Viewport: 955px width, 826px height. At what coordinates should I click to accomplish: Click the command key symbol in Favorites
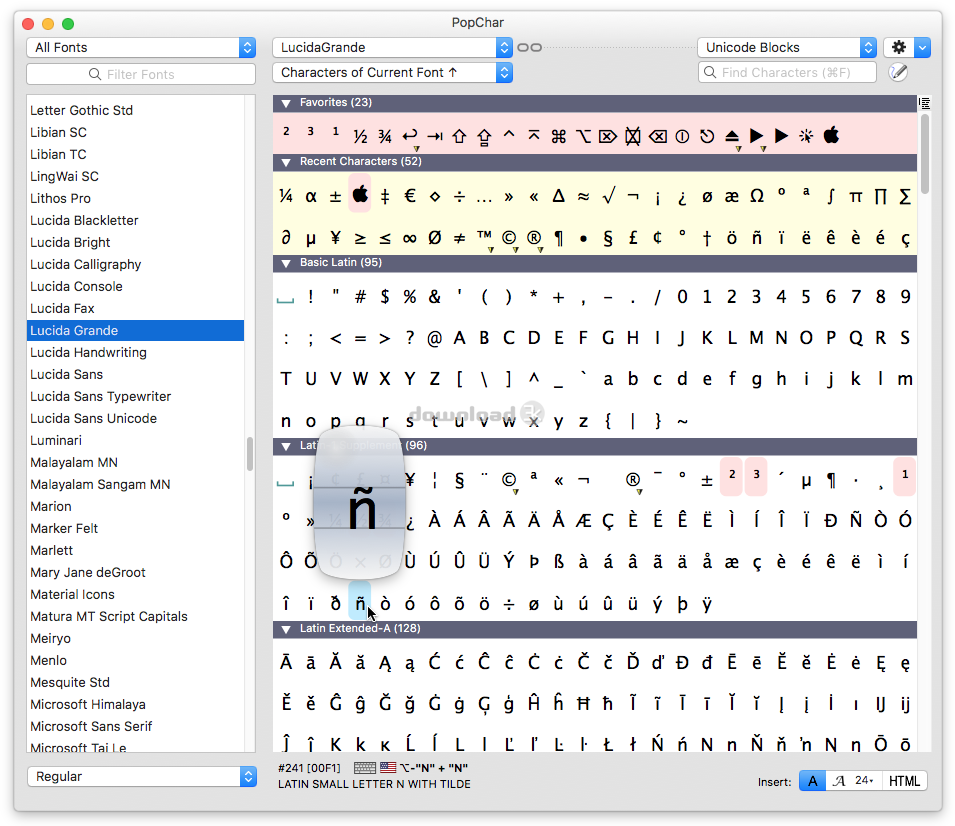[x=558, y=136]
